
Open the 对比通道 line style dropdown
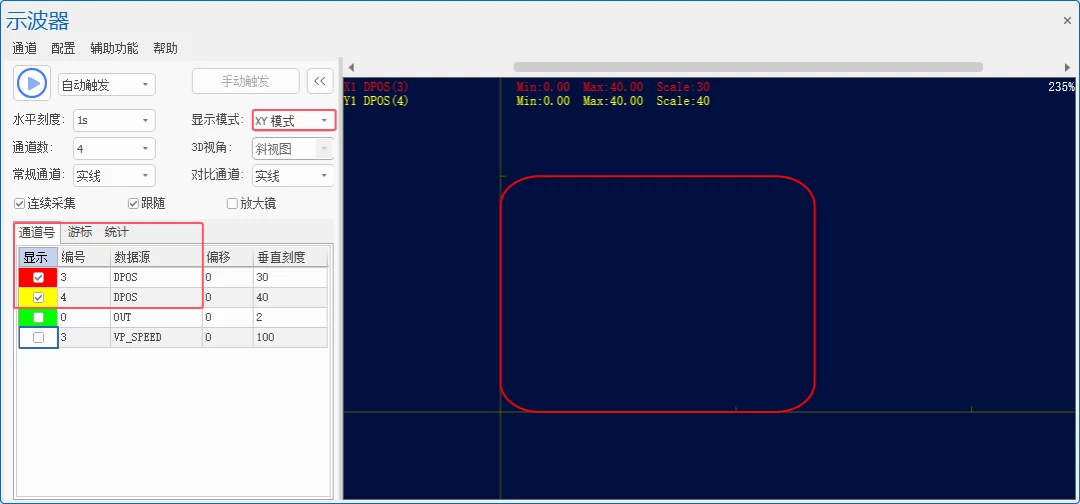(293, 176)
